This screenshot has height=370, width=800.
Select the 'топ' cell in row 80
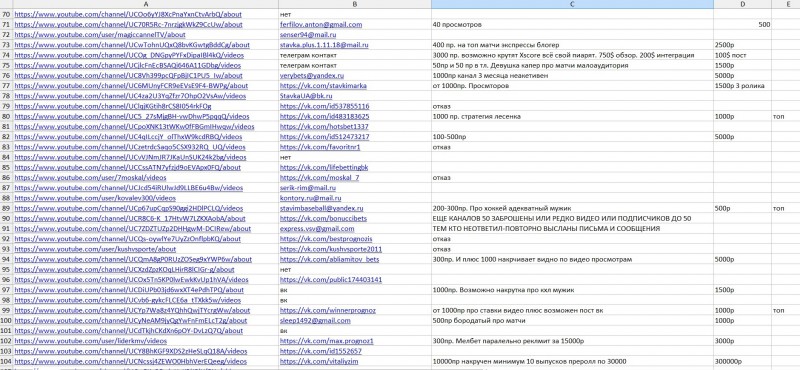(785, 116)
